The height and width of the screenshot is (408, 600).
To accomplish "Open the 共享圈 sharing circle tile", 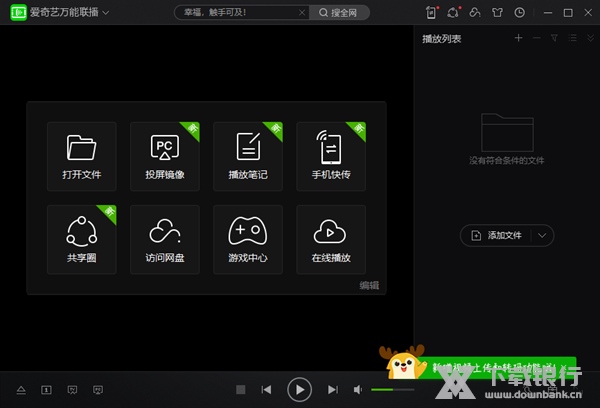I will click(x=81, y=239).
